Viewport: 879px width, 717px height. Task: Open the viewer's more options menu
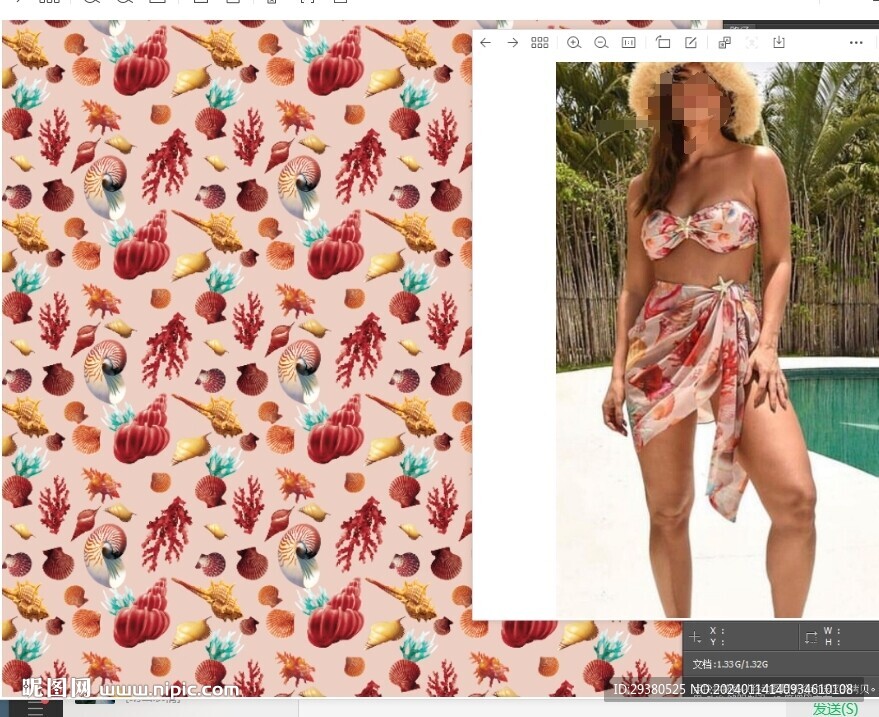[x=856, y=43]
